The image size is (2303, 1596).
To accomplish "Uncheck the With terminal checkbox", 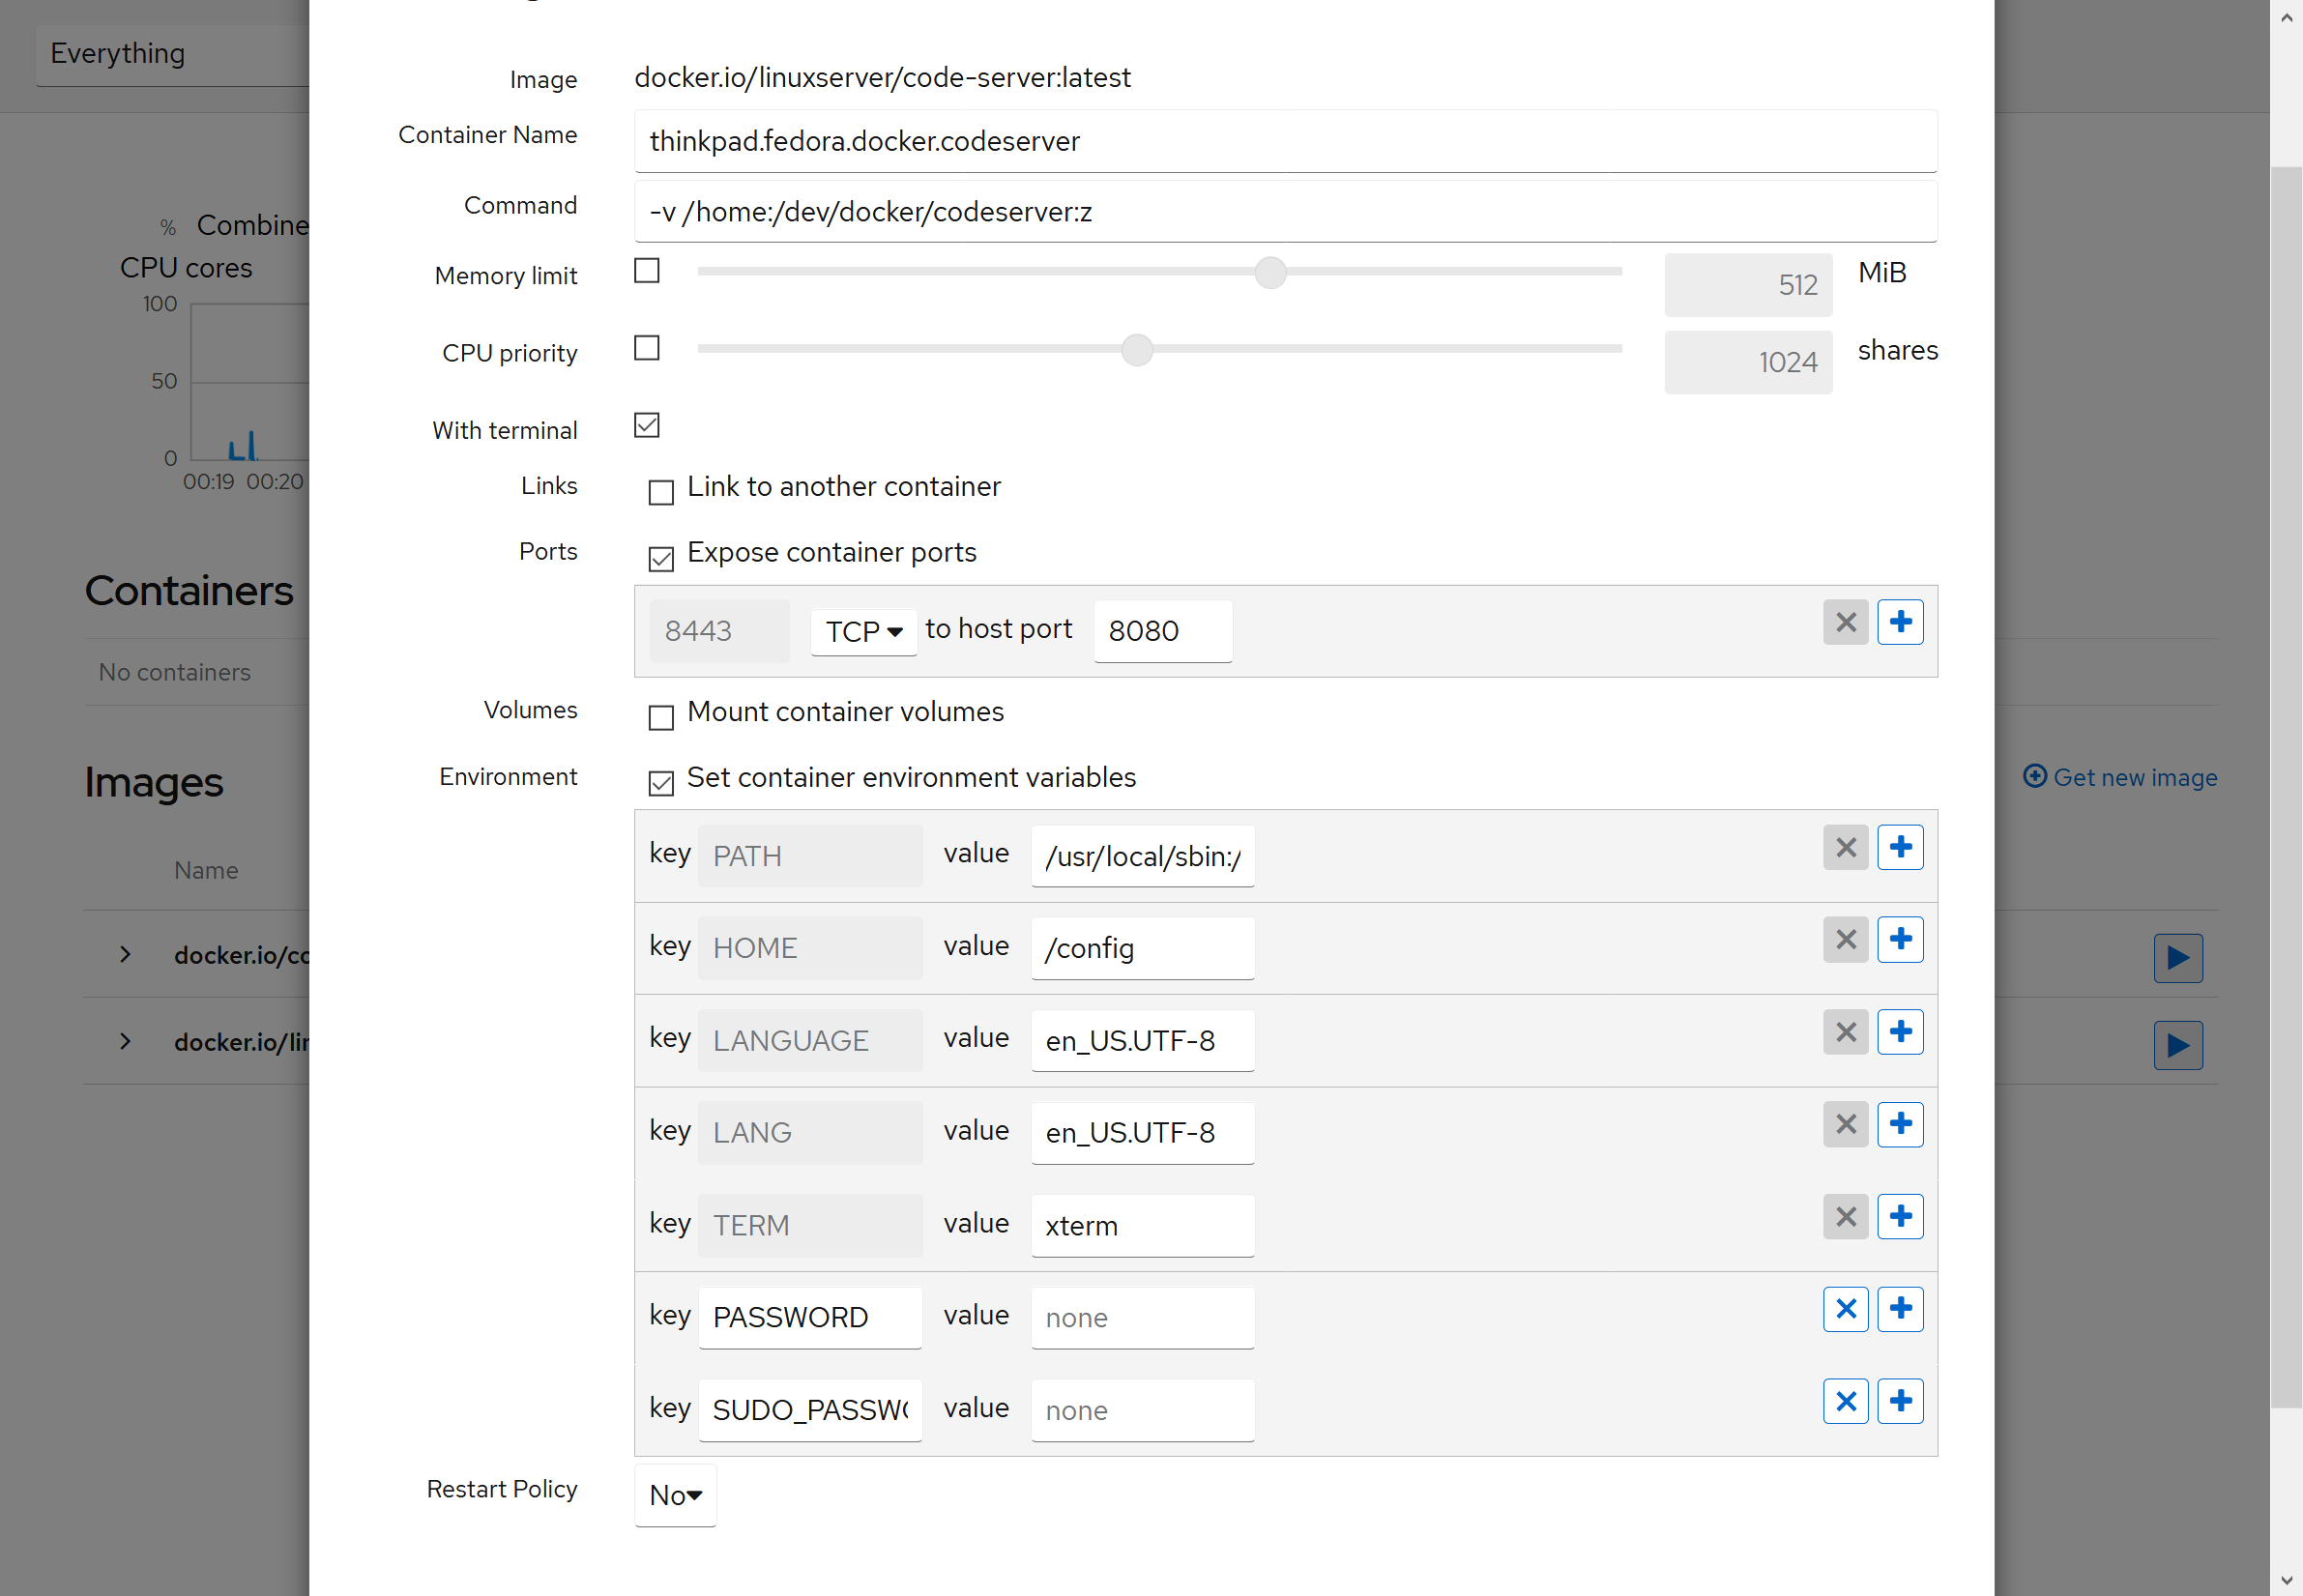I will pyautogui.click(x=647, y=425).
